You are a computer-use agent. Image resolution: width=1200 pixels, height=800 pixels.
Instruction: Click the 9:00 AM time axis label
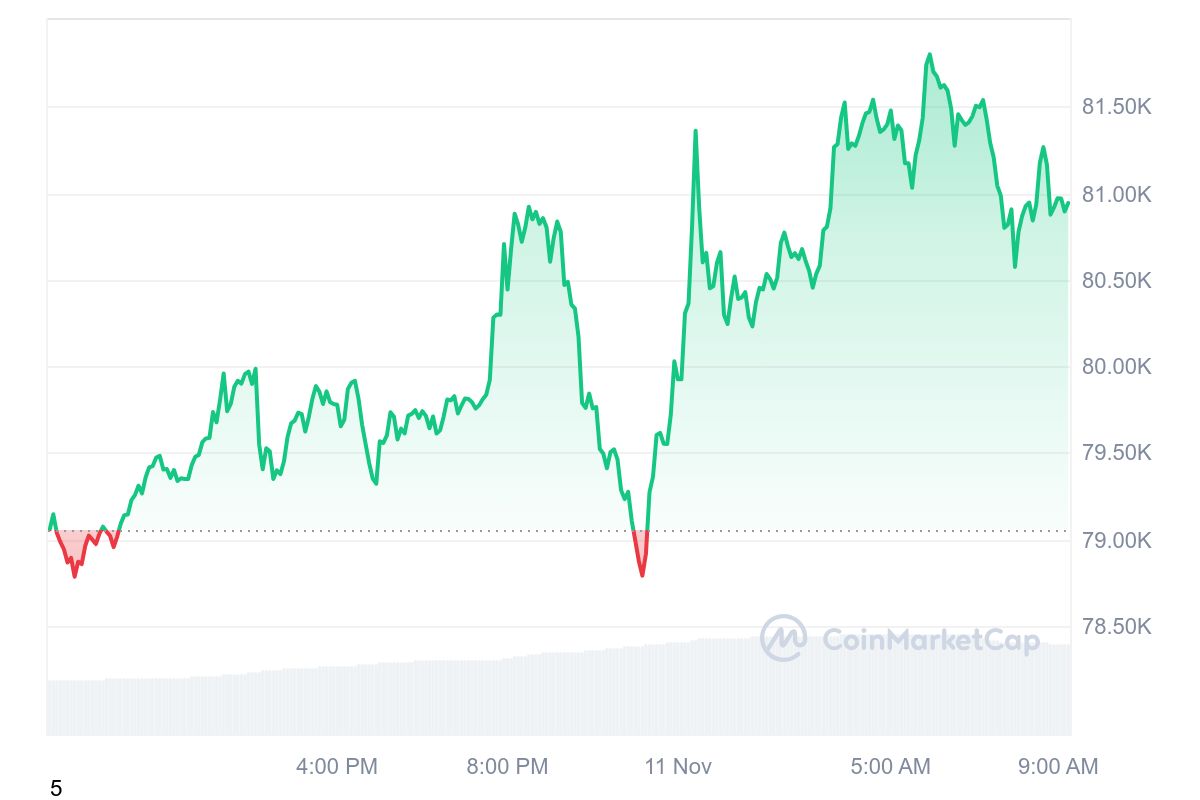[1058, 767]
